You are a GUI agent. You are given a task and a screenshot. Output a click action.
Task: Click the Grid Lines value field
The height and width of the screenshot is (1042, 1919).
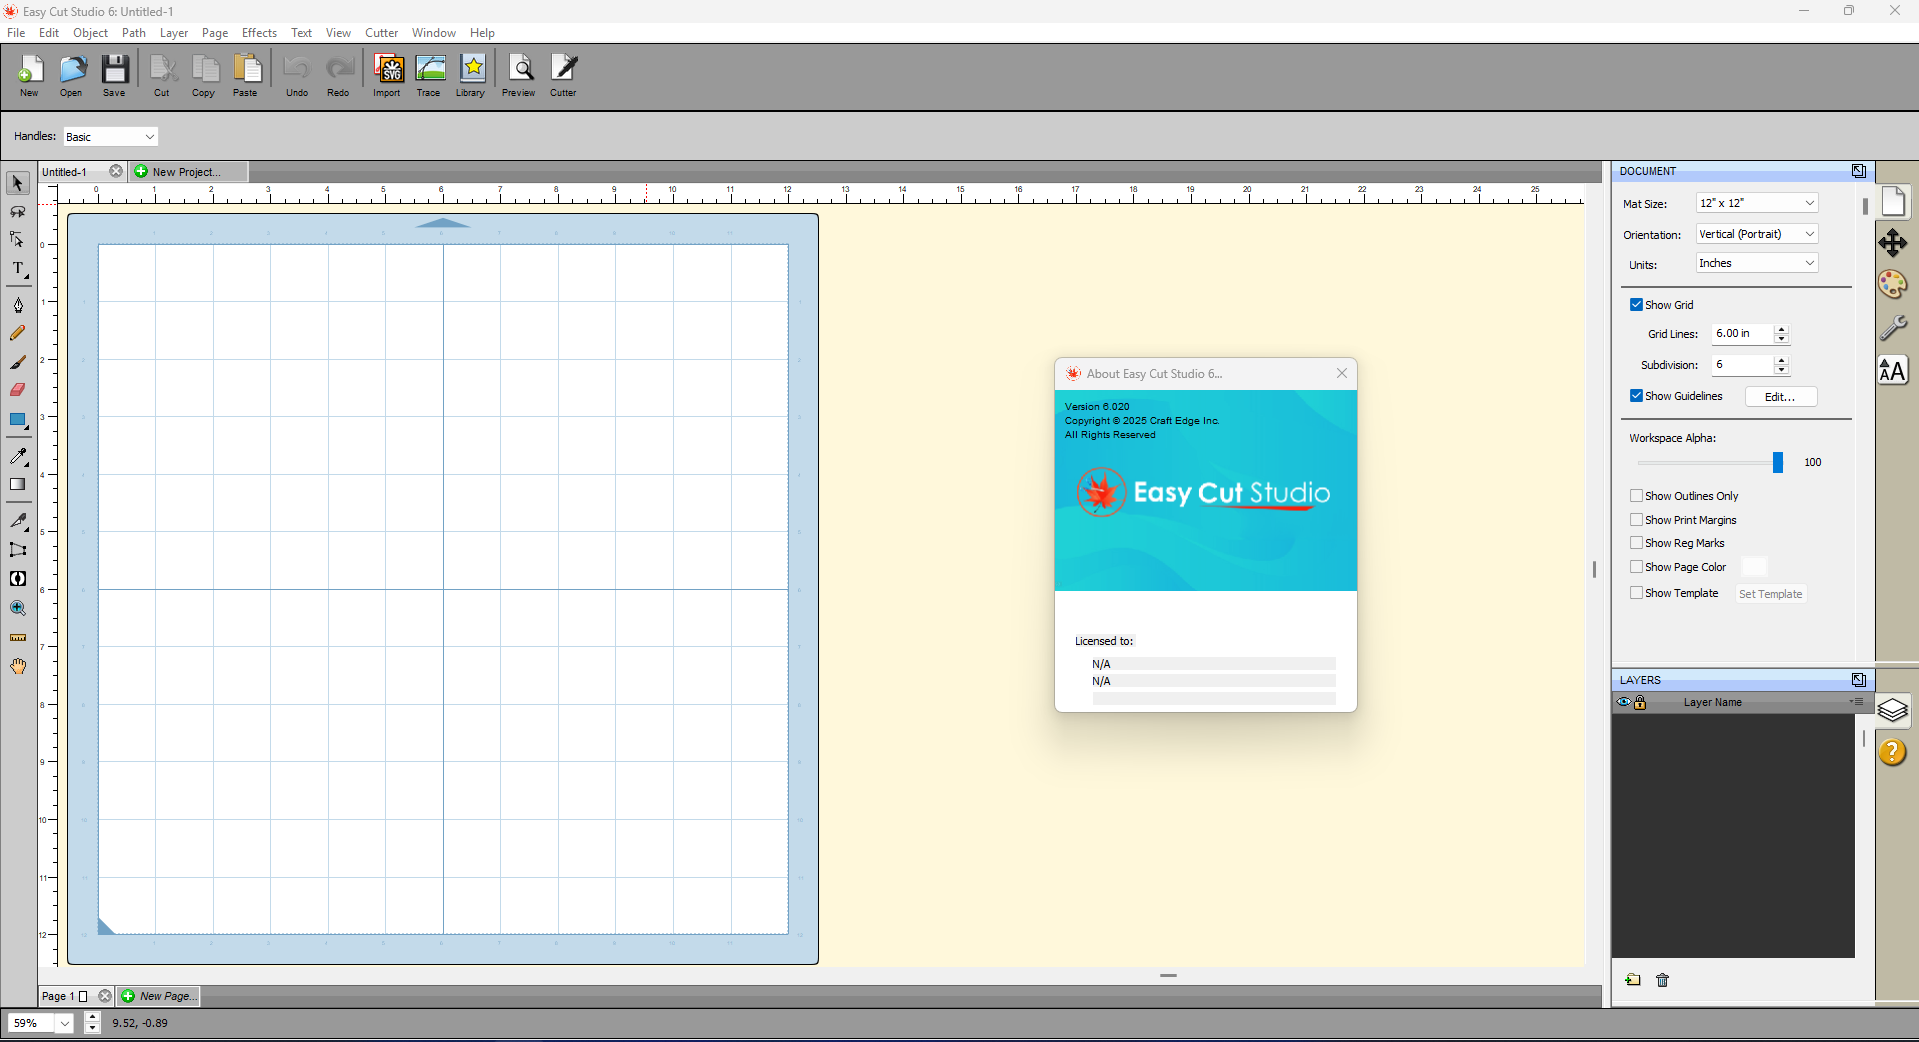click(x=1742, y=334)
